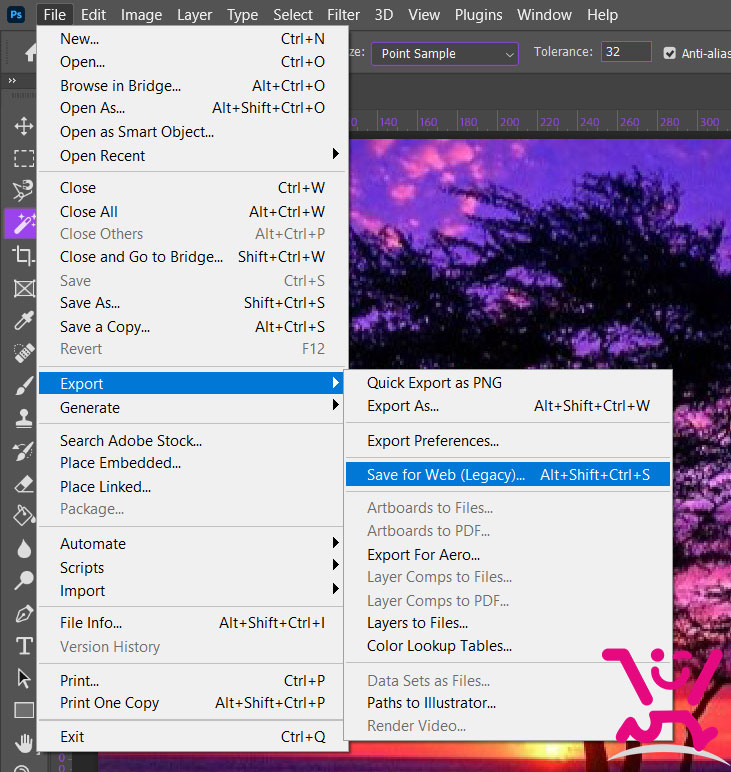The width and height of the screenshot is (731, 772).
Task: Choose Export As...
Action: pyautogui.click(x=508, y=406)
